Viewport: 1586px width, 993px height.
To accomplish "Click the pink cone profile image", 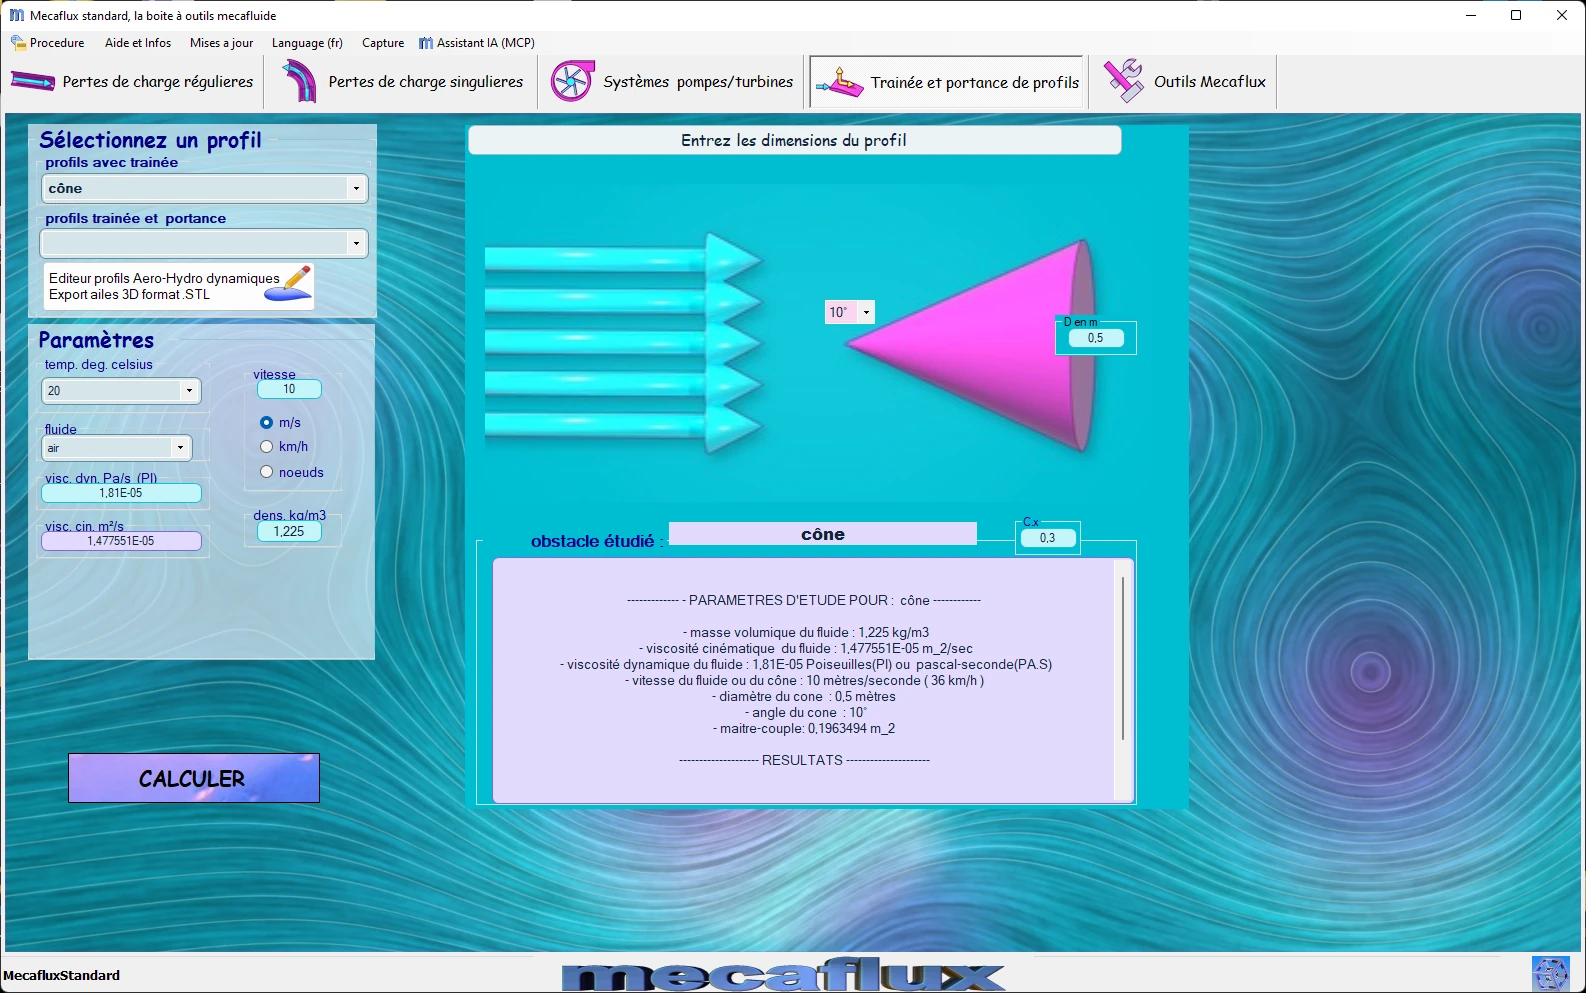I will [970, 344].
